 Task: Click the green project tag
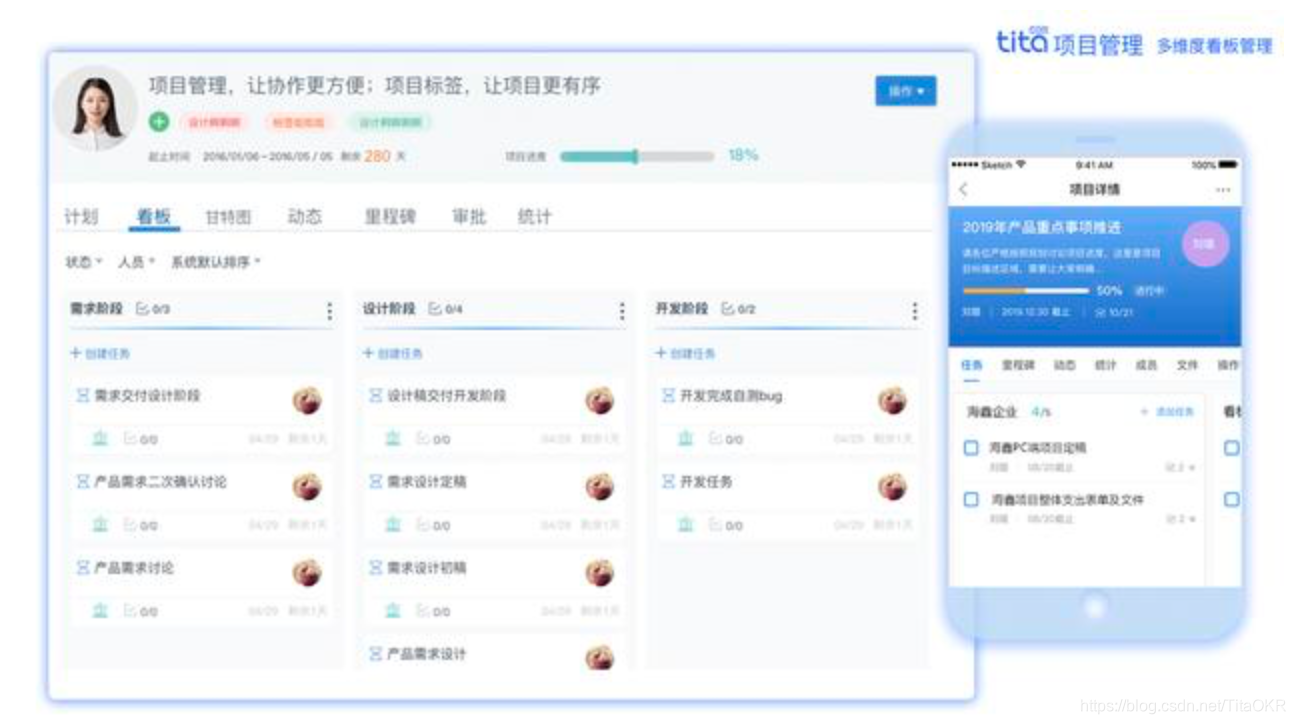pyautogui.click(x=391, y=122)
